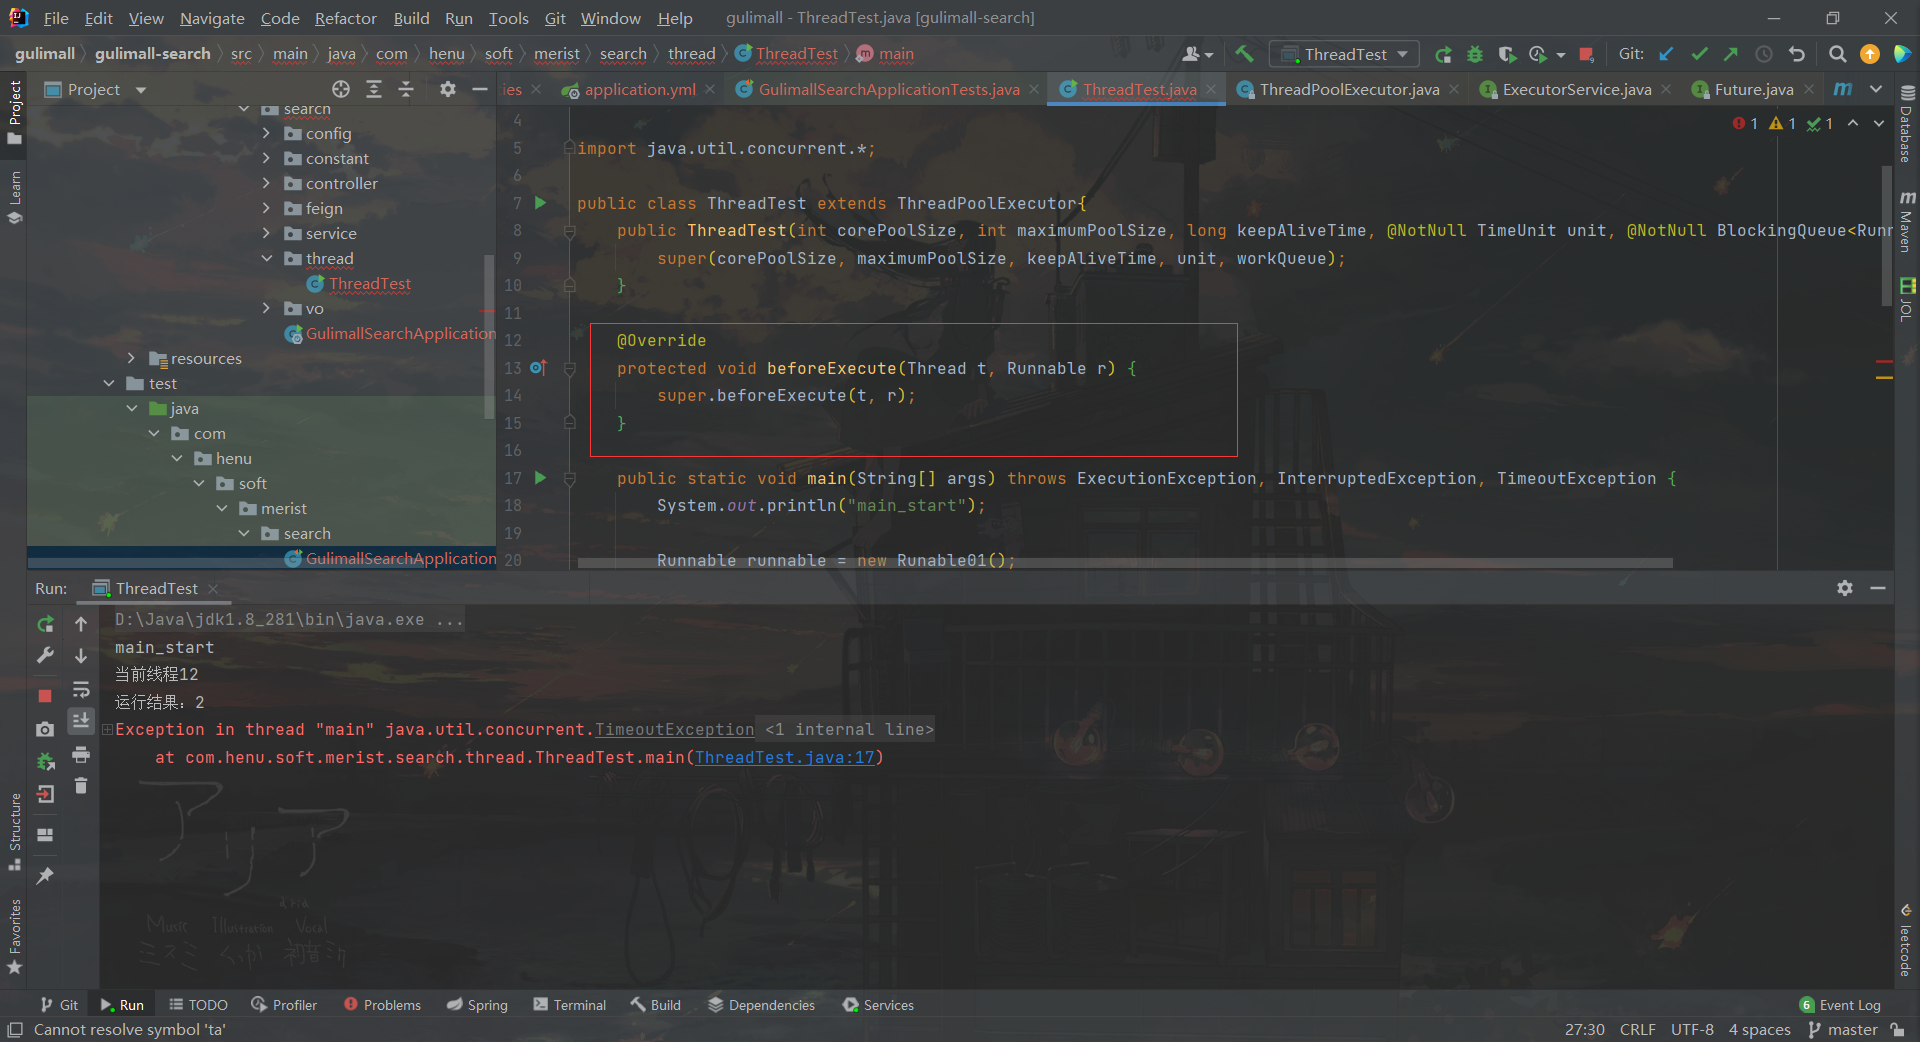Screen dimensions: 1920x1042
Task: Open Search Everywhere magnifier icon
Action: point(1837,54)
